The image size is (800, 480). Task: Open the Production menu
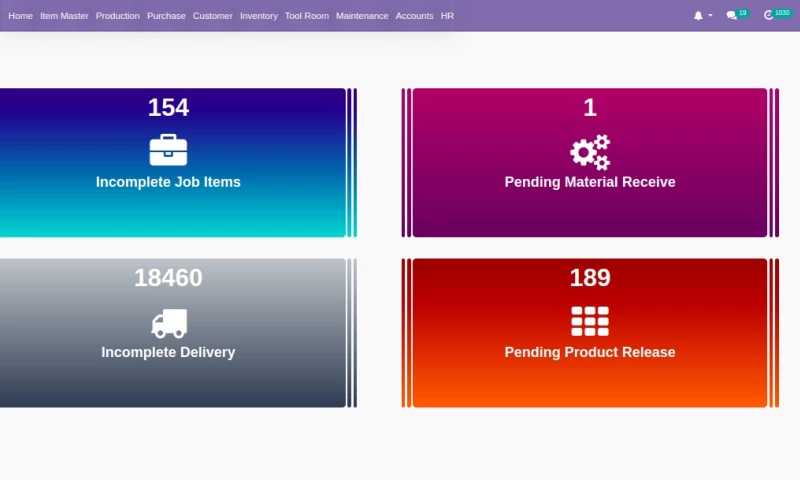(x=118, y=16)
